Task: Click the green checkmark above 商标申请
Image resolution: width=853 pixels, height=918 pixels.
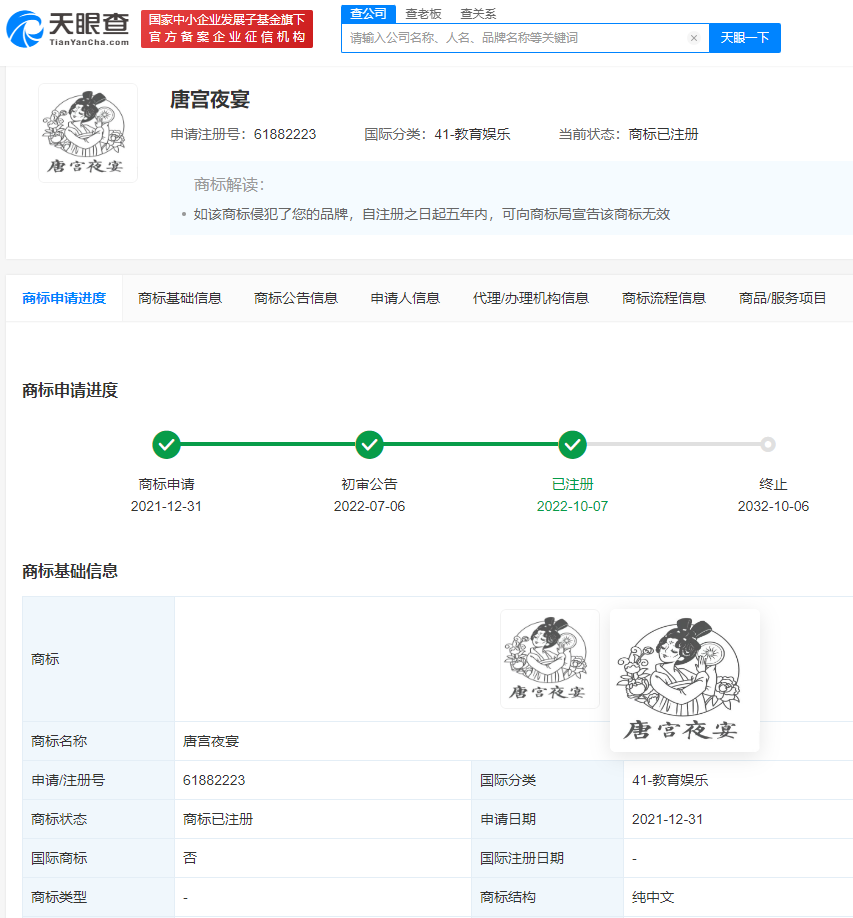Action: pos(169,444)
